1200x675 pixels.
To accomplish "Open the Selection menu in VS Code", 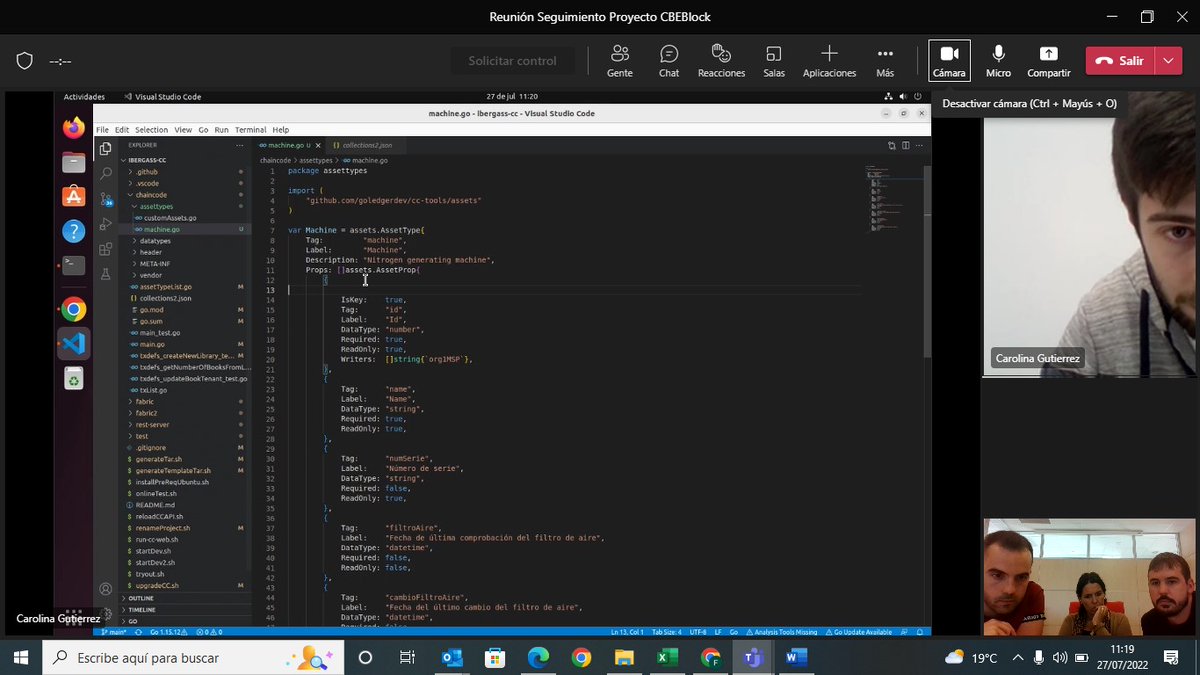I will tap(151, 130).
